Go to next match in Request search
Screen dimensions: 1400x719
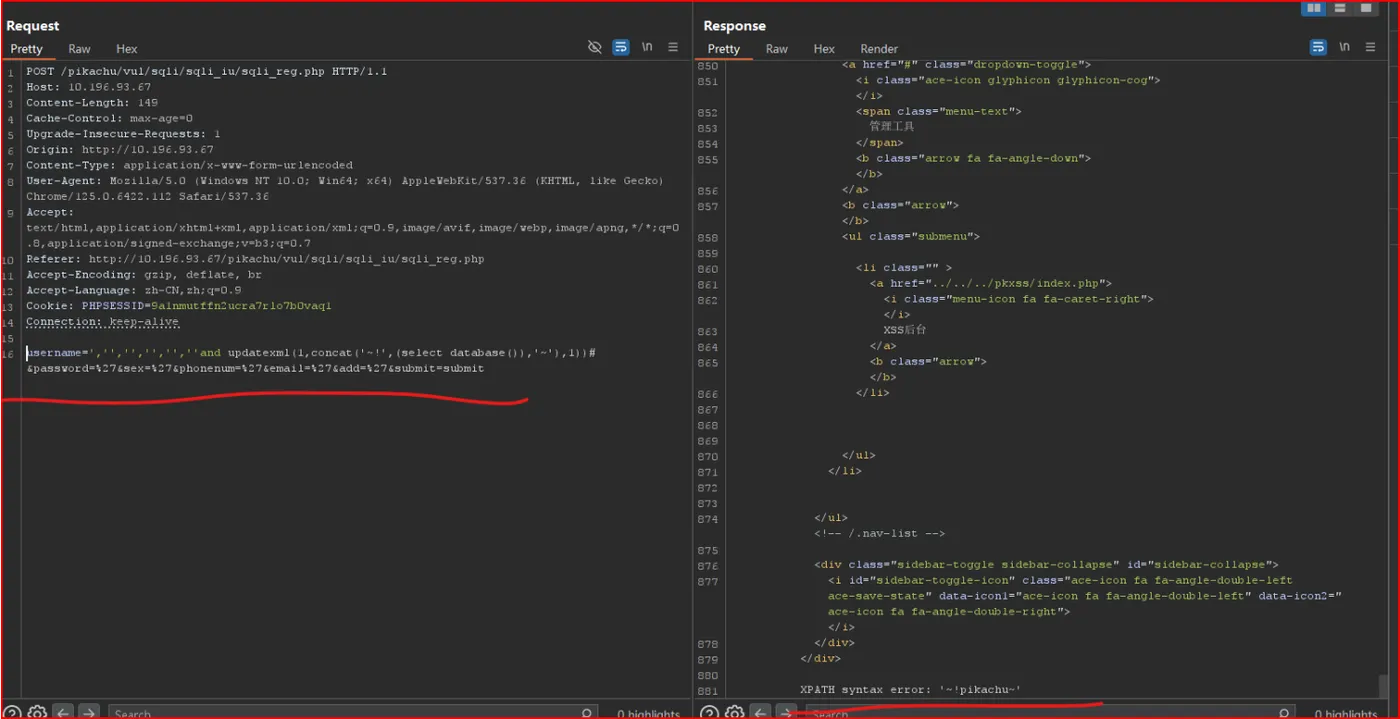pyautogui.click(x=88, y=713)
